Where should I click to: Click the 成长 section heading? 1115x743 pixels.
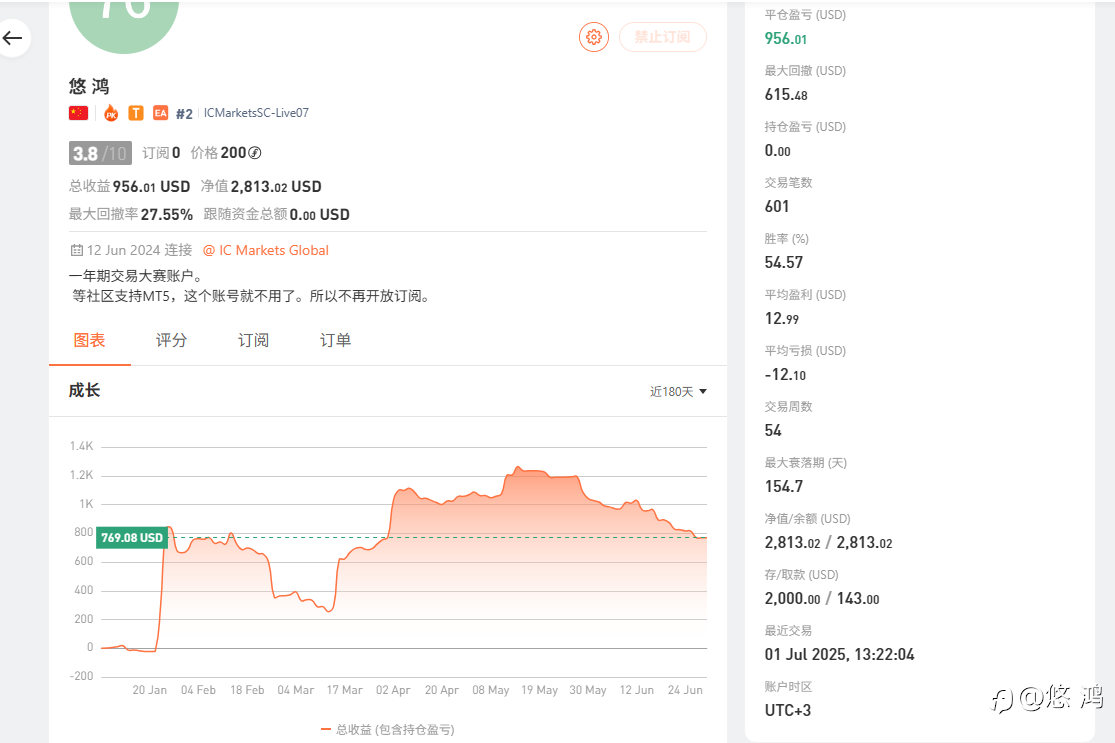coord(84,390)
